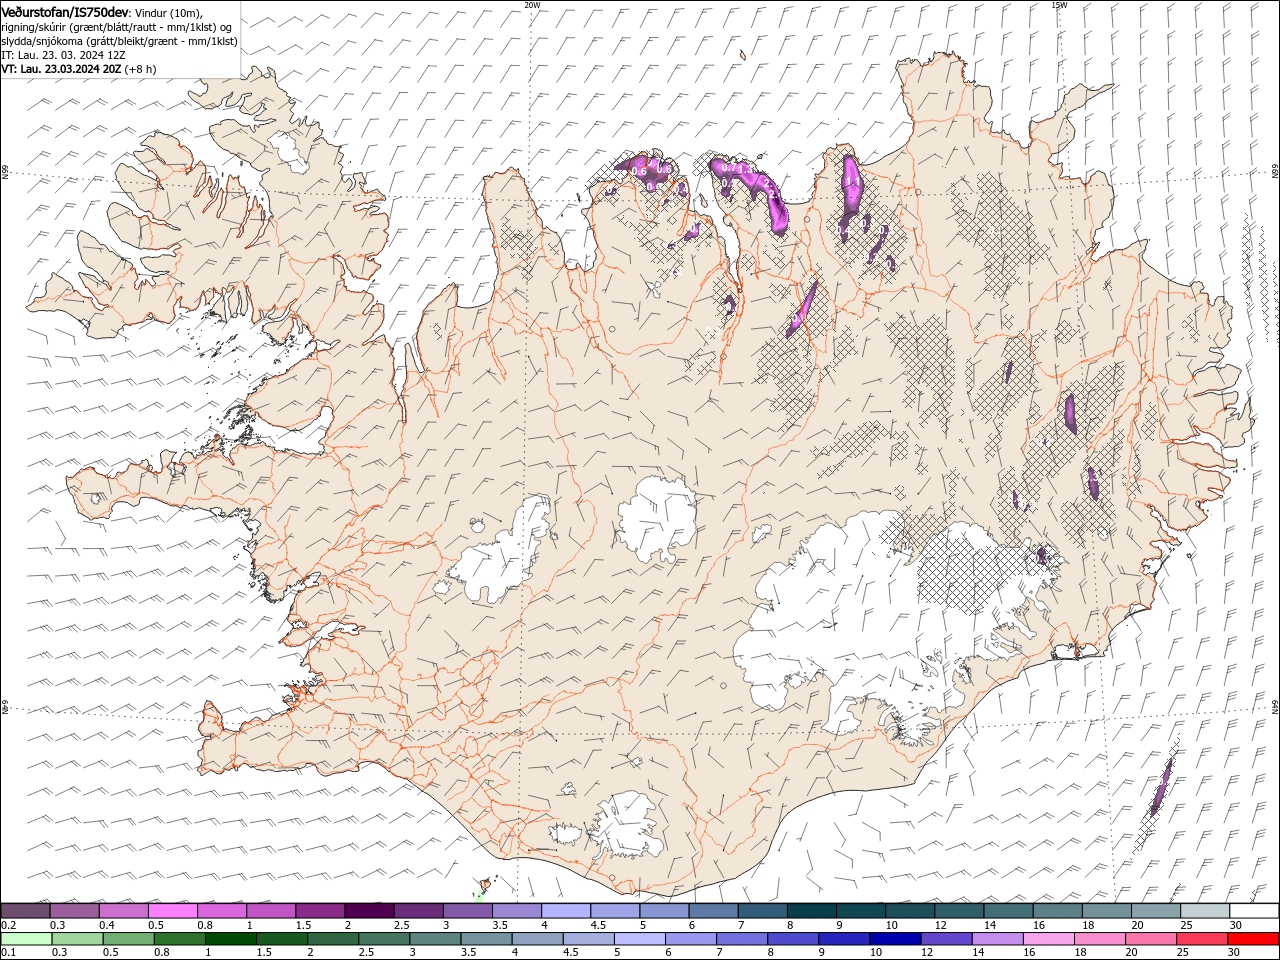The height and width of the screenshot is (960, 1280).
Task: Pick lower legend red swatch at 30
Action: point(1254,939)
